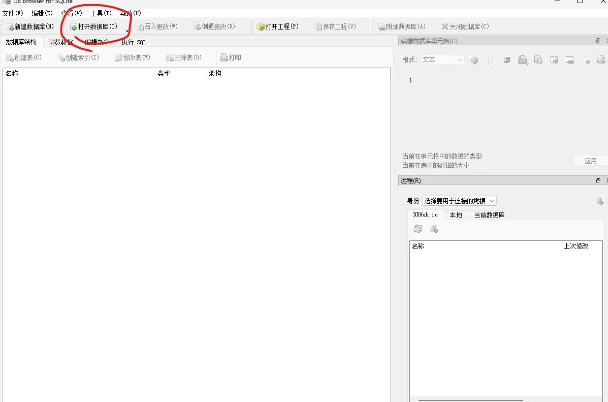
Task: Switch to the Local (本地) tab
Action: pos(455,214)
